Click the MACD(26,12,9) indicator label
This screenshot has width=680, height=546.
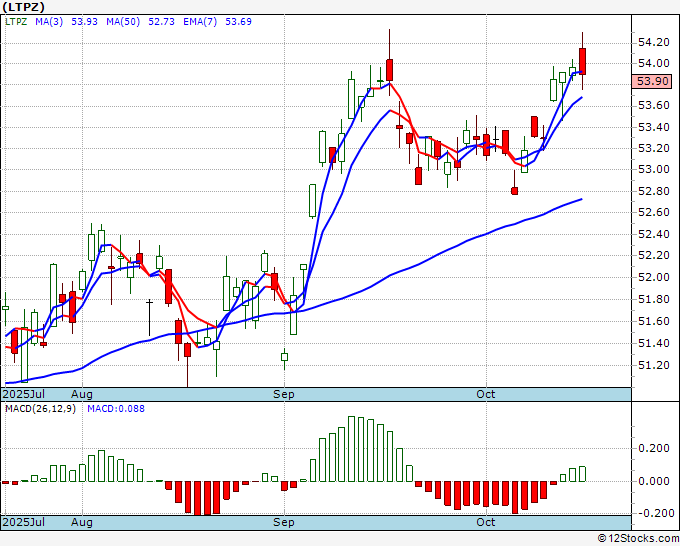(x=40, y=409)
